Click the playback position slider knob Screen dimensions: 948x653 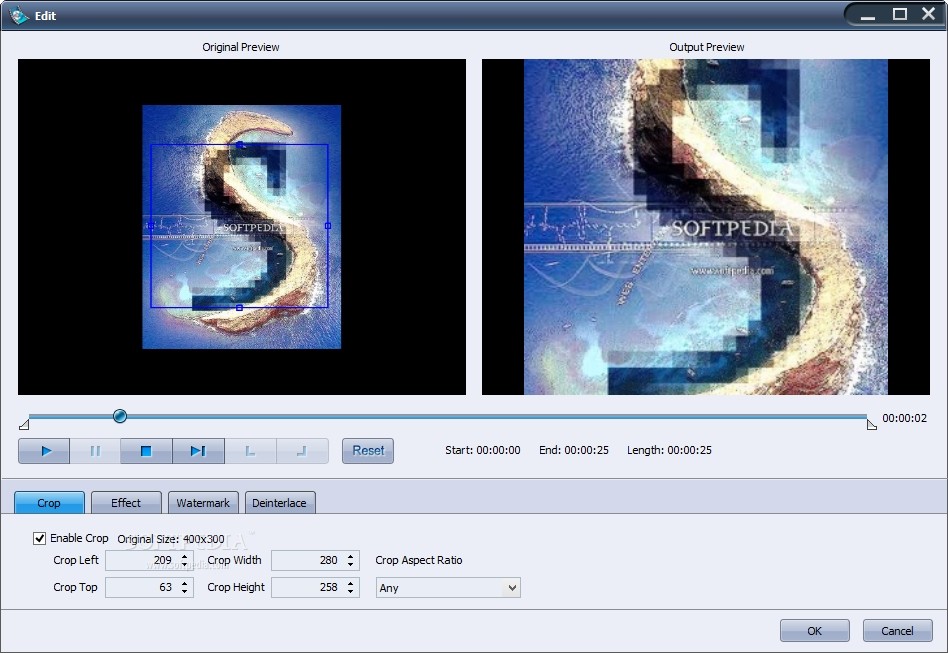tap(120, 416)
